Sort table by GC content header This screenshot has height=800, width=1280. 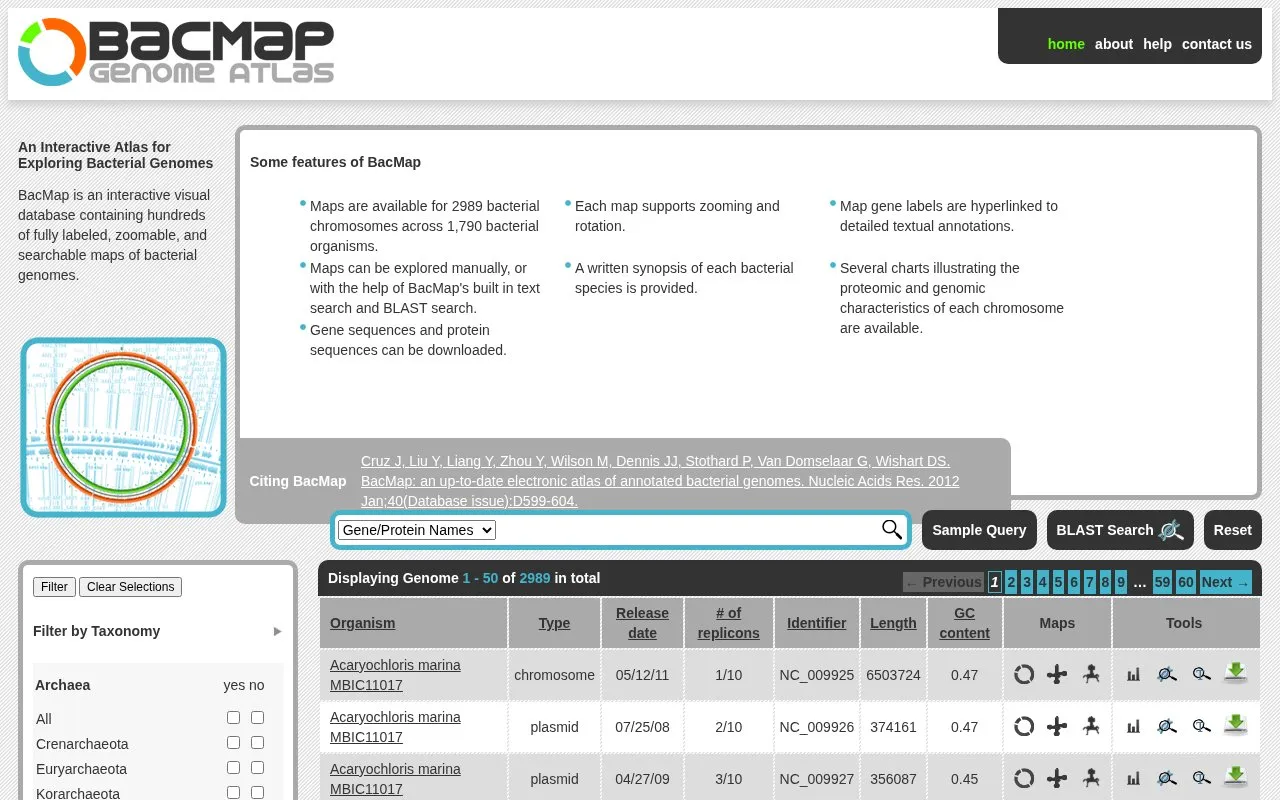click(965, 623)
